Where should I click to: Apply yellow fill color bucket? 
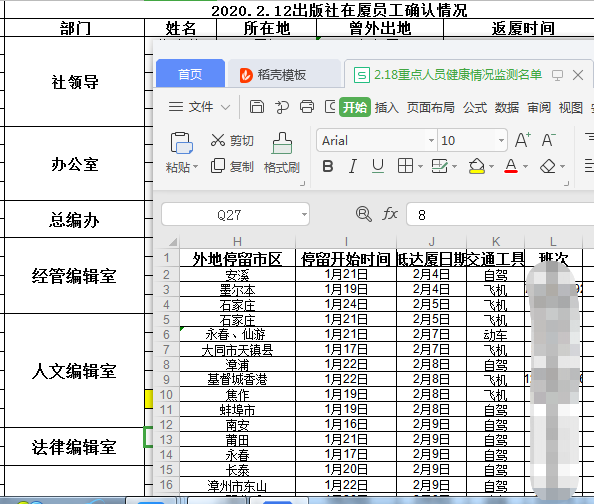477,166
